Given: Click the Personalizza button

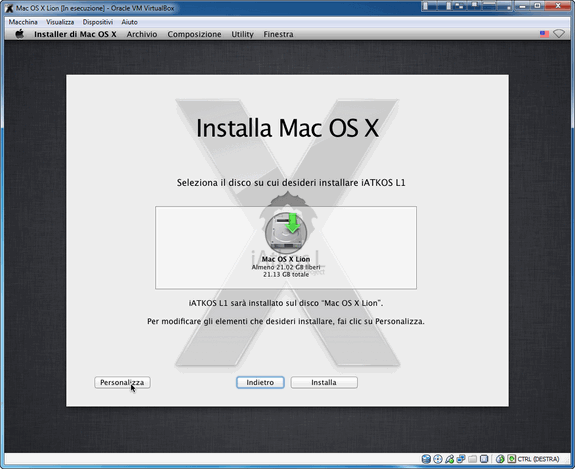Looking at the screenshot, I should [122, 382].
